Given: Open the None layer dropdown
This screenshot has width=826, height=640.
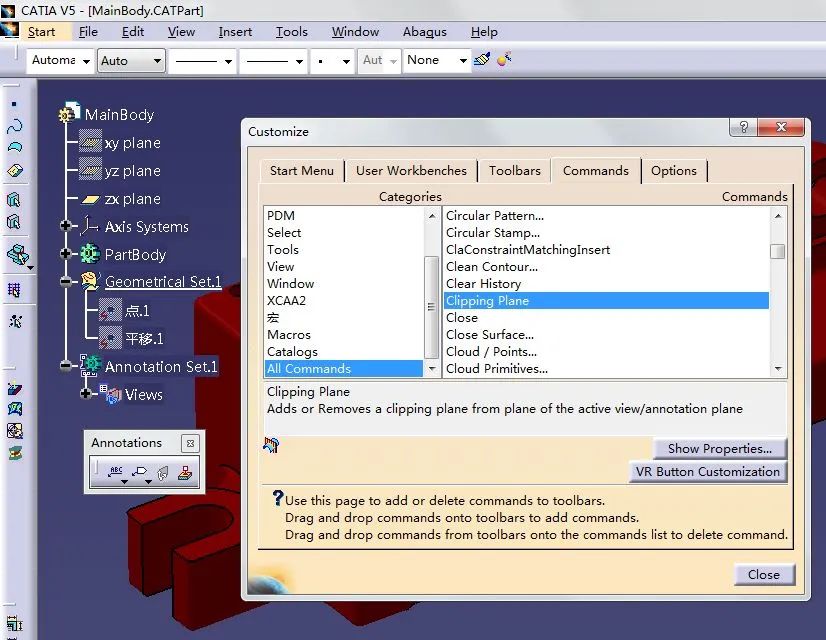Looking at the screenshot, I should click(x=463, y=61).
